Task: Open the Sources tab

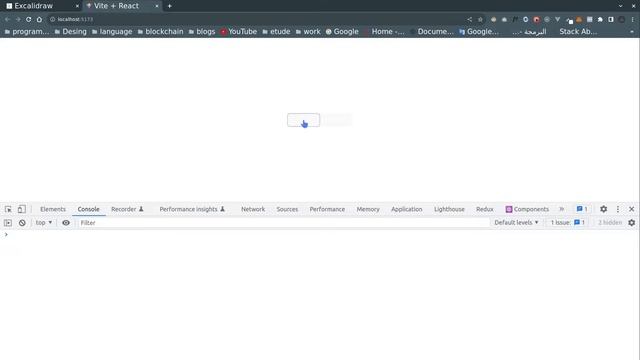Action: 287,209
